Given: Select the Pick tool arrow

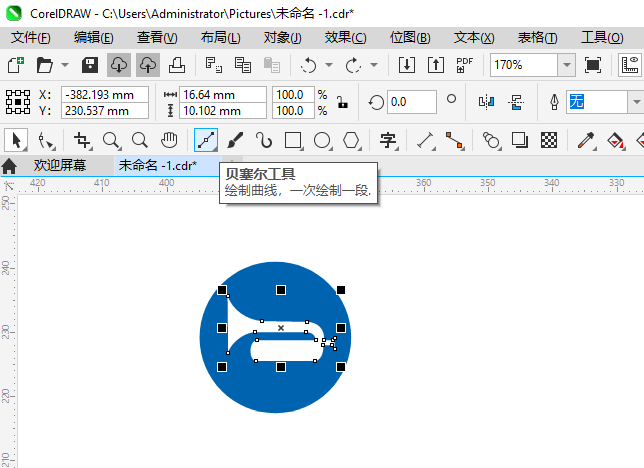Looking at the screenshot, I should pyautogui.click(x=16, y=141).
